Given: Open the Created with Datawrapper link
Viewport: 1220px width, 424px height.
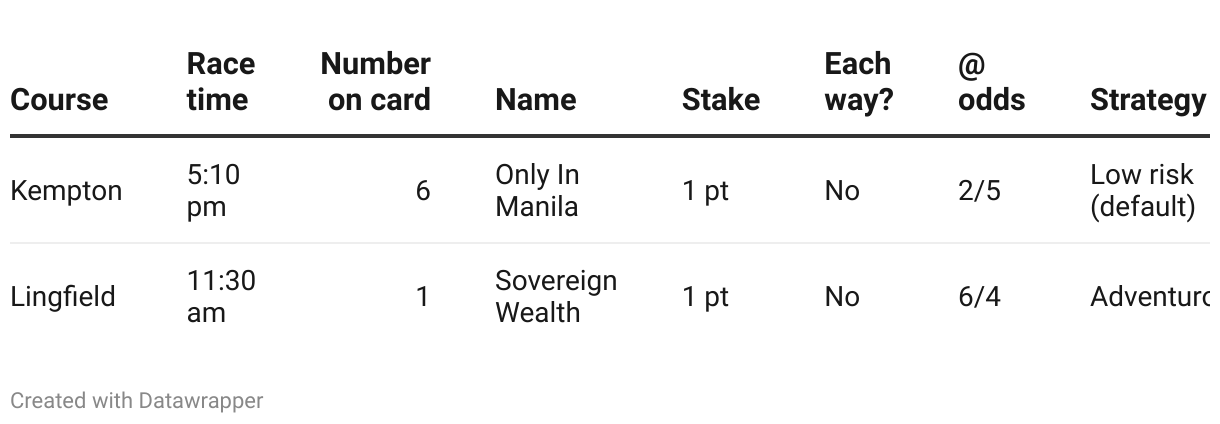Looking at the screenshot, I should [x=136, y=401].
